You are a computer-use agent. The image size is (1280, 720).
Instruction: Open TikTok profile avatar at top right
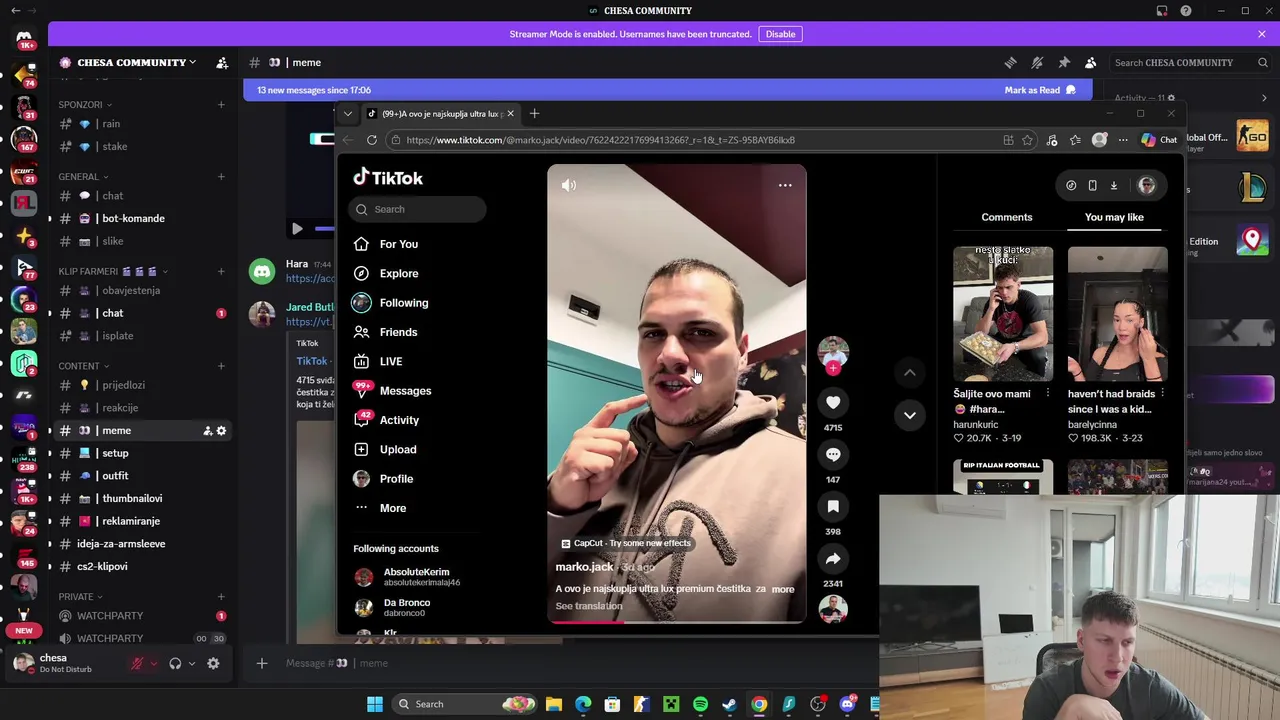pyautogui.click(x=1147, y=185)
